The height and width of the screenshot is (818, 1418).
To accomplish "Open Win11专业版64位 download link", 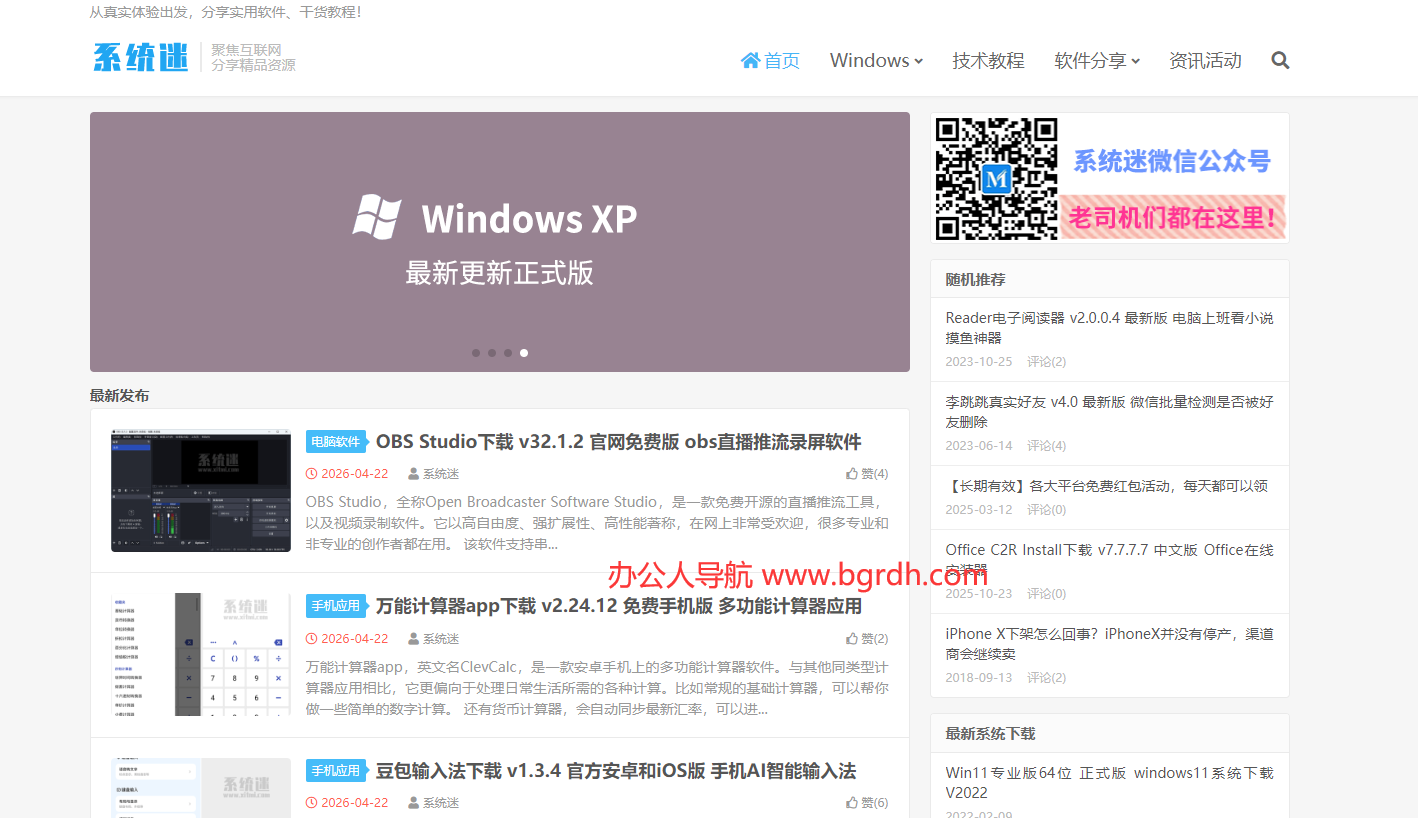I will click(x=1109, y=783).
